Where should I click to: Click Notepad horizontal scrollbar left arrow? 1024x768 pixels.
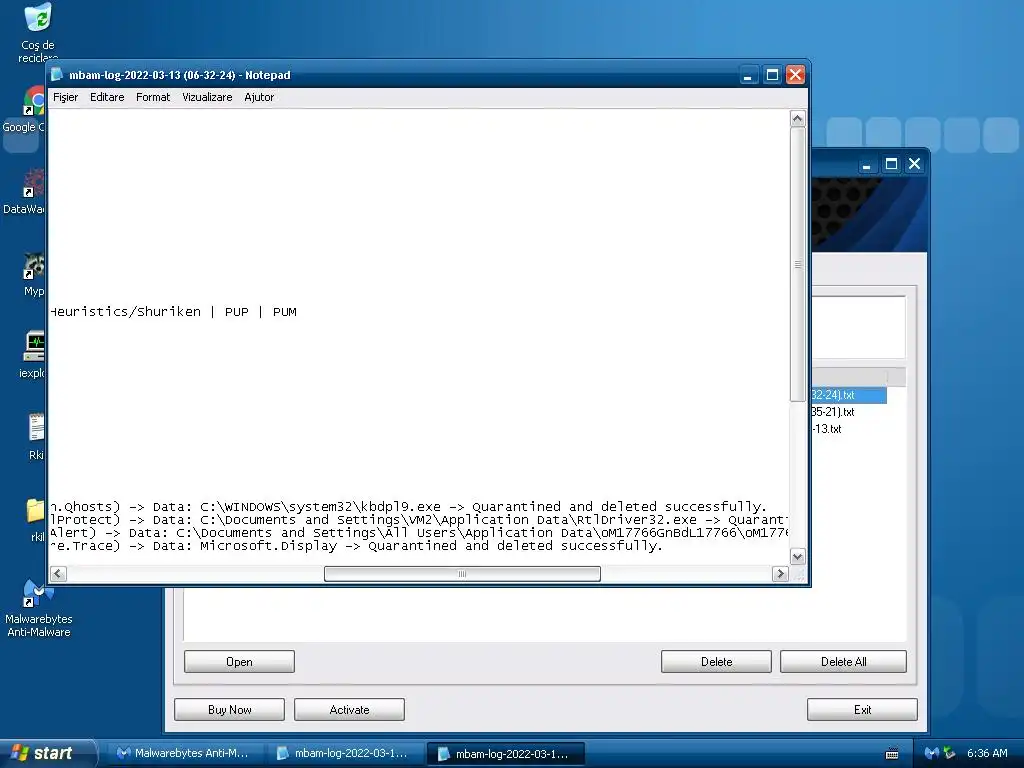(x=58, y=573)
